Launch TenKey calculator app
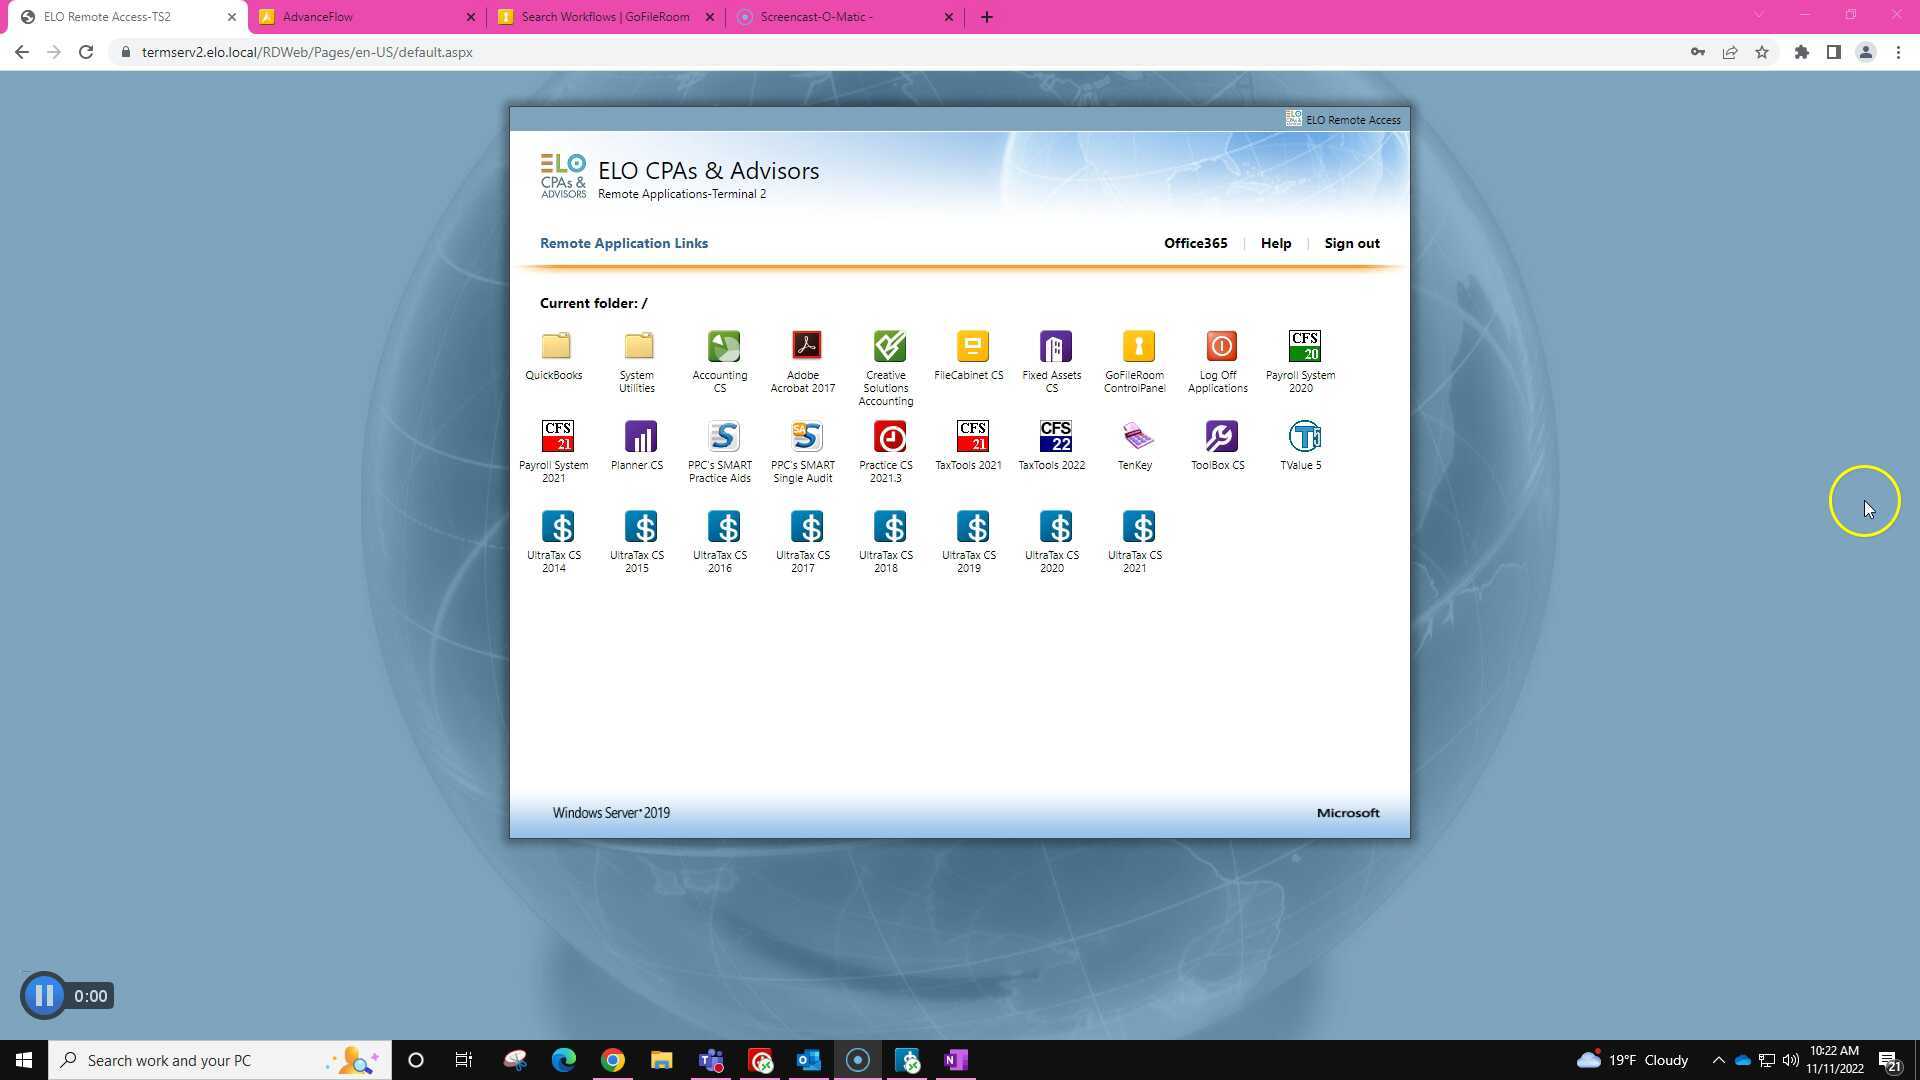Image resolution: width=1920 pixels, height=1080 pixels. click(x=1137, y=438)
